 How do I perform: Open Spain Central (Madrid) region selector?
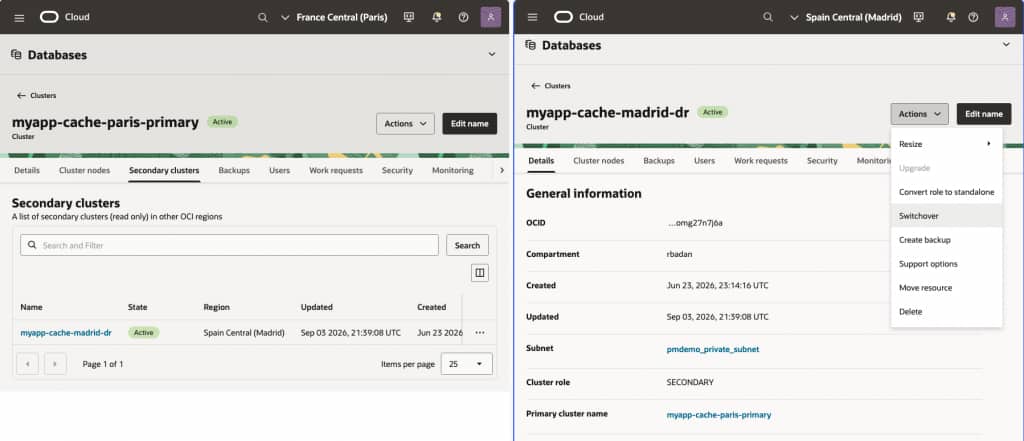coord(846,18)
